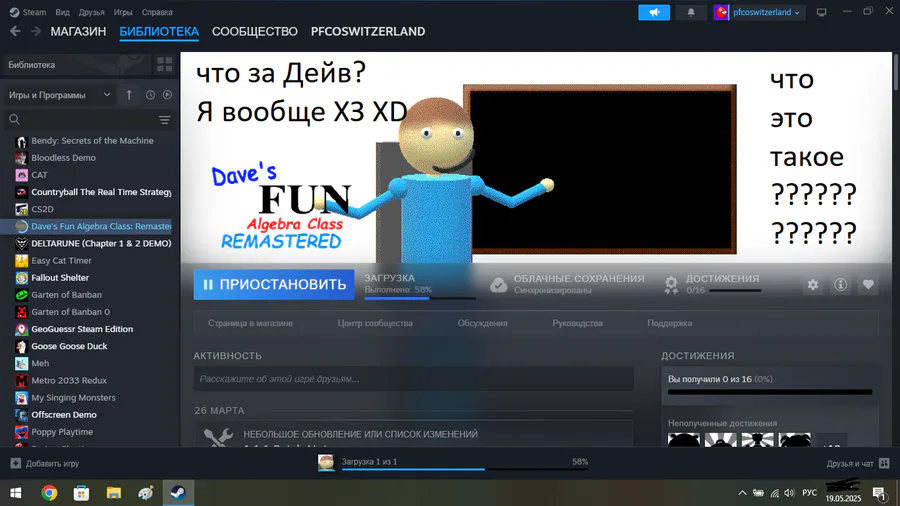Image resolution: width=900 pixels, height=506 pixels.
Task: Open the Steam announcements megaphone button
Action: point(654,12)
